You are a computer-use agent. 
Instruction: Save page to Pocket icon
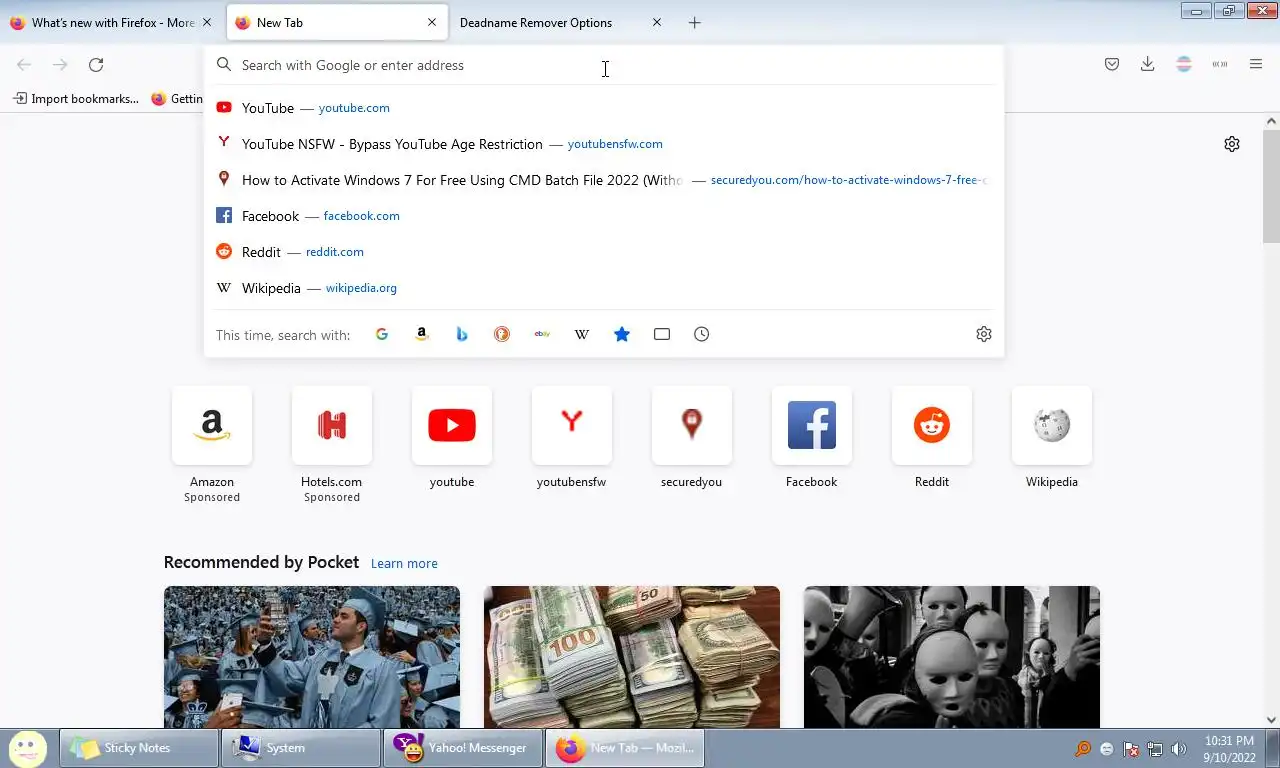pos(1112,64)
